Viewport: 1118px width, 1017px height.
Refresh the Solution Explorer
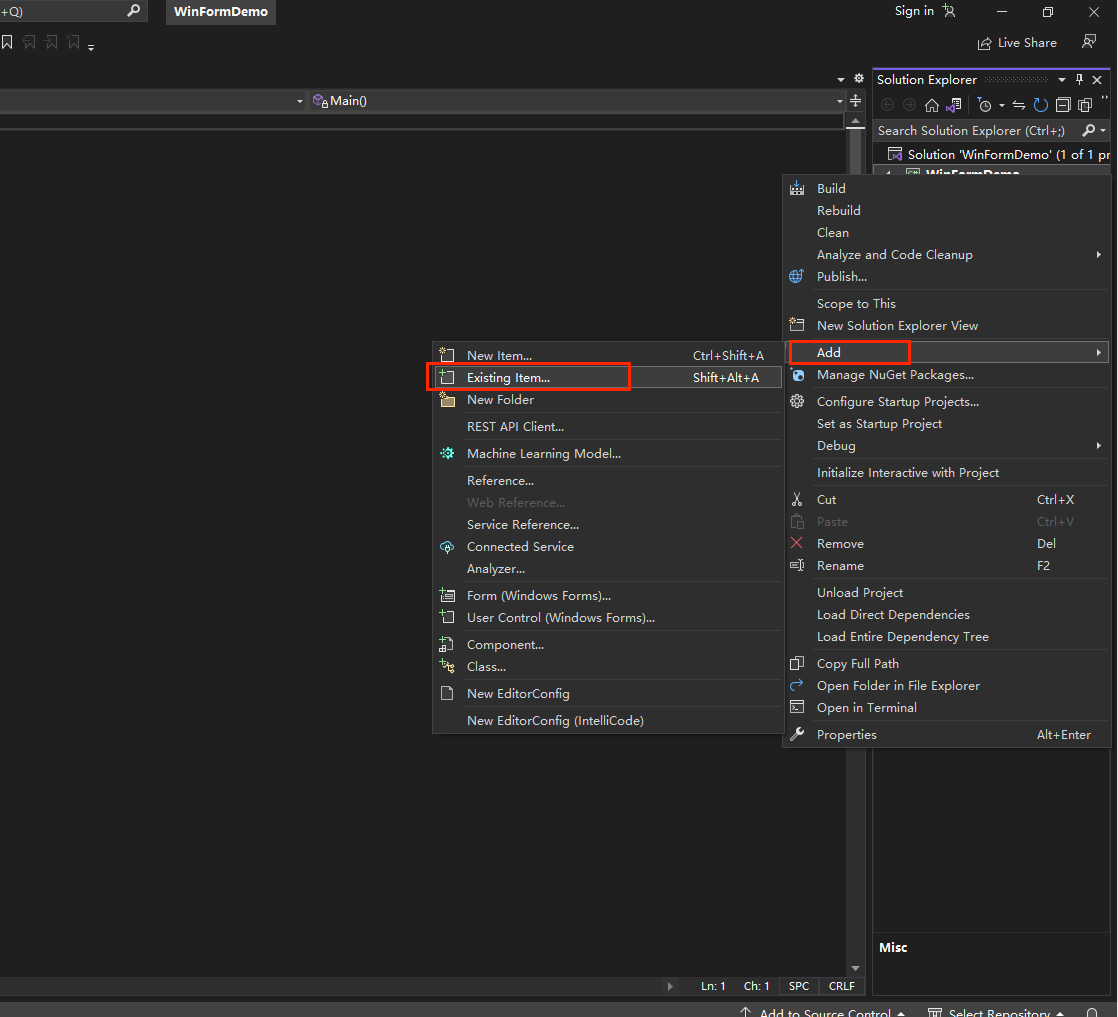pyautogui.click(x=1041, y=105)
